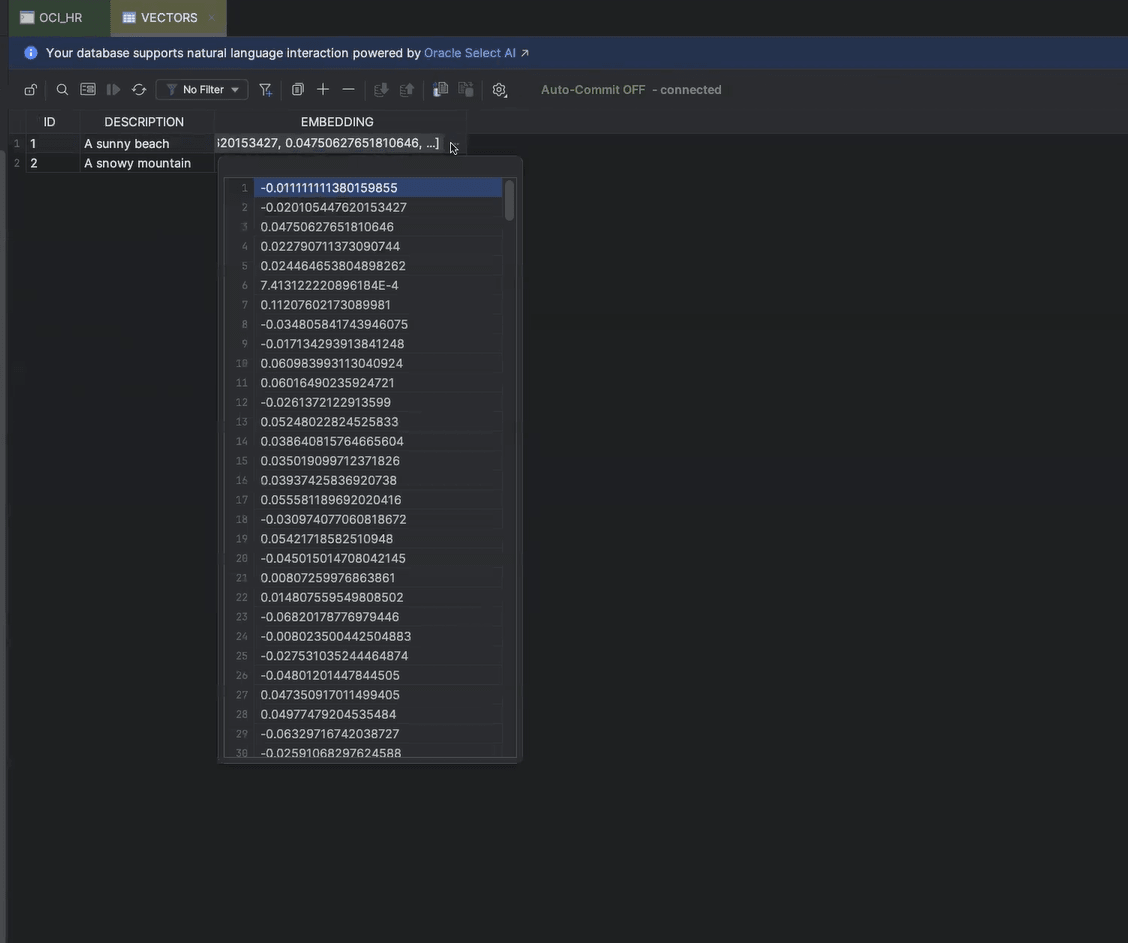Select vector value -0.011111111380159855

click(x=377, y=188)
